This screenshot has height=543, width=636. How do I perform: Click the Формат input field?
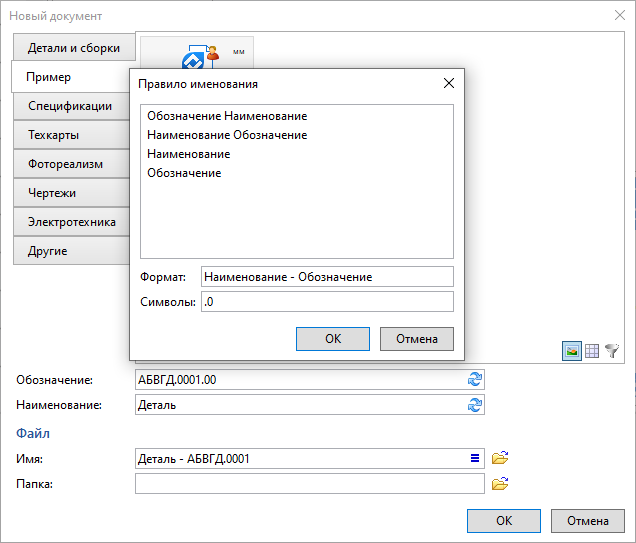[x=327, y=277]
